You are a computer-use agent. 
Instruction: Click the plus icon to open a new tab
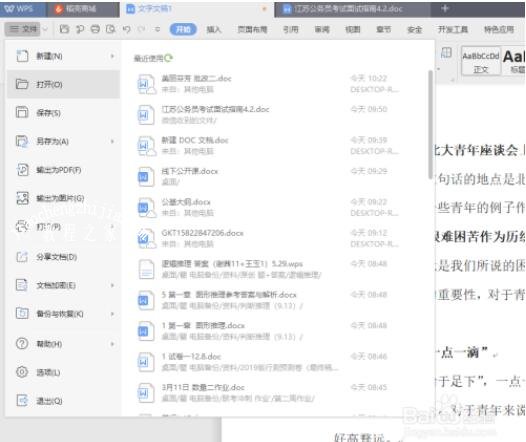pyautogui.click(x=445, y=8)
